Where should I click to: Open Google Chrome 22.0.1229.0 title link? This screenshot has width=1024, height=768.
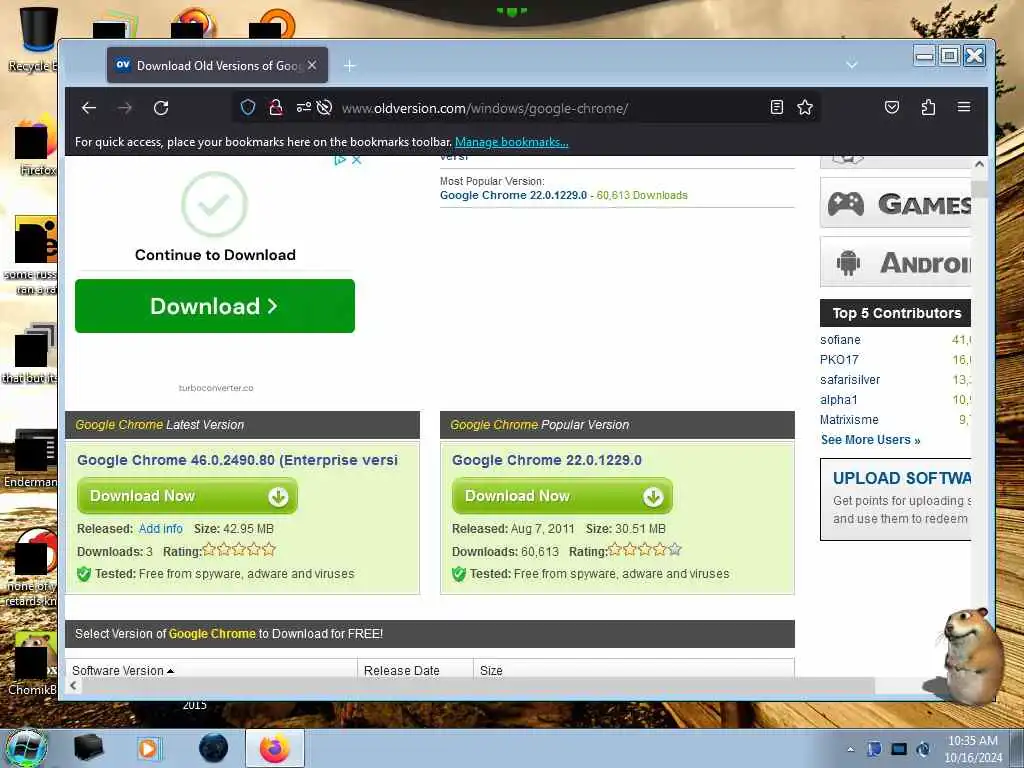click(x=547, y=460)
